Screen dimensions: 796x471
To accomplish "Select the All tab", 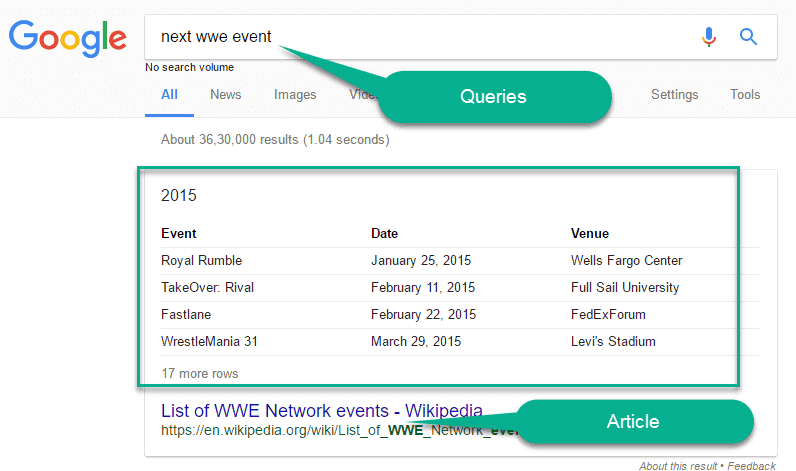I will pos(169,94).
